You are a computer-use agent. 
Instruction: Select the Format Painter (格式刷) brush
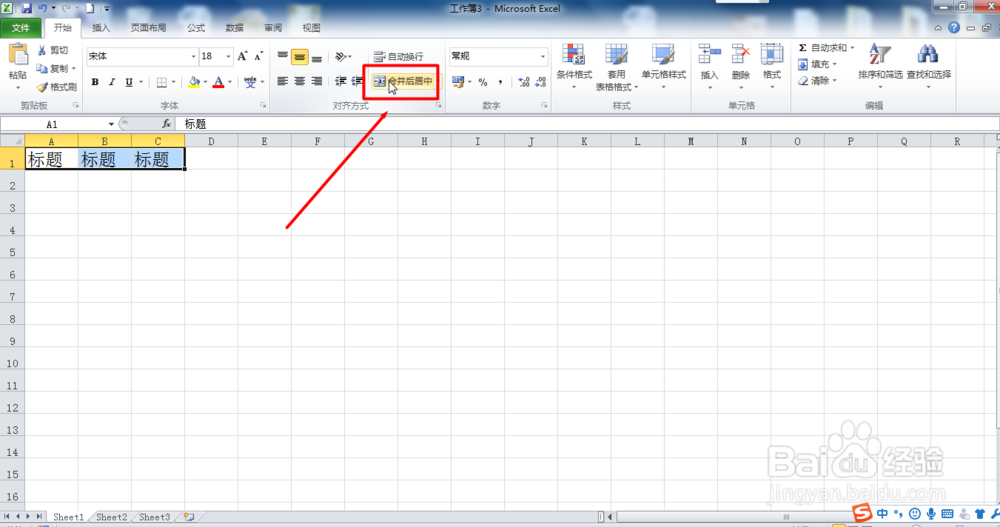point(56,87)
